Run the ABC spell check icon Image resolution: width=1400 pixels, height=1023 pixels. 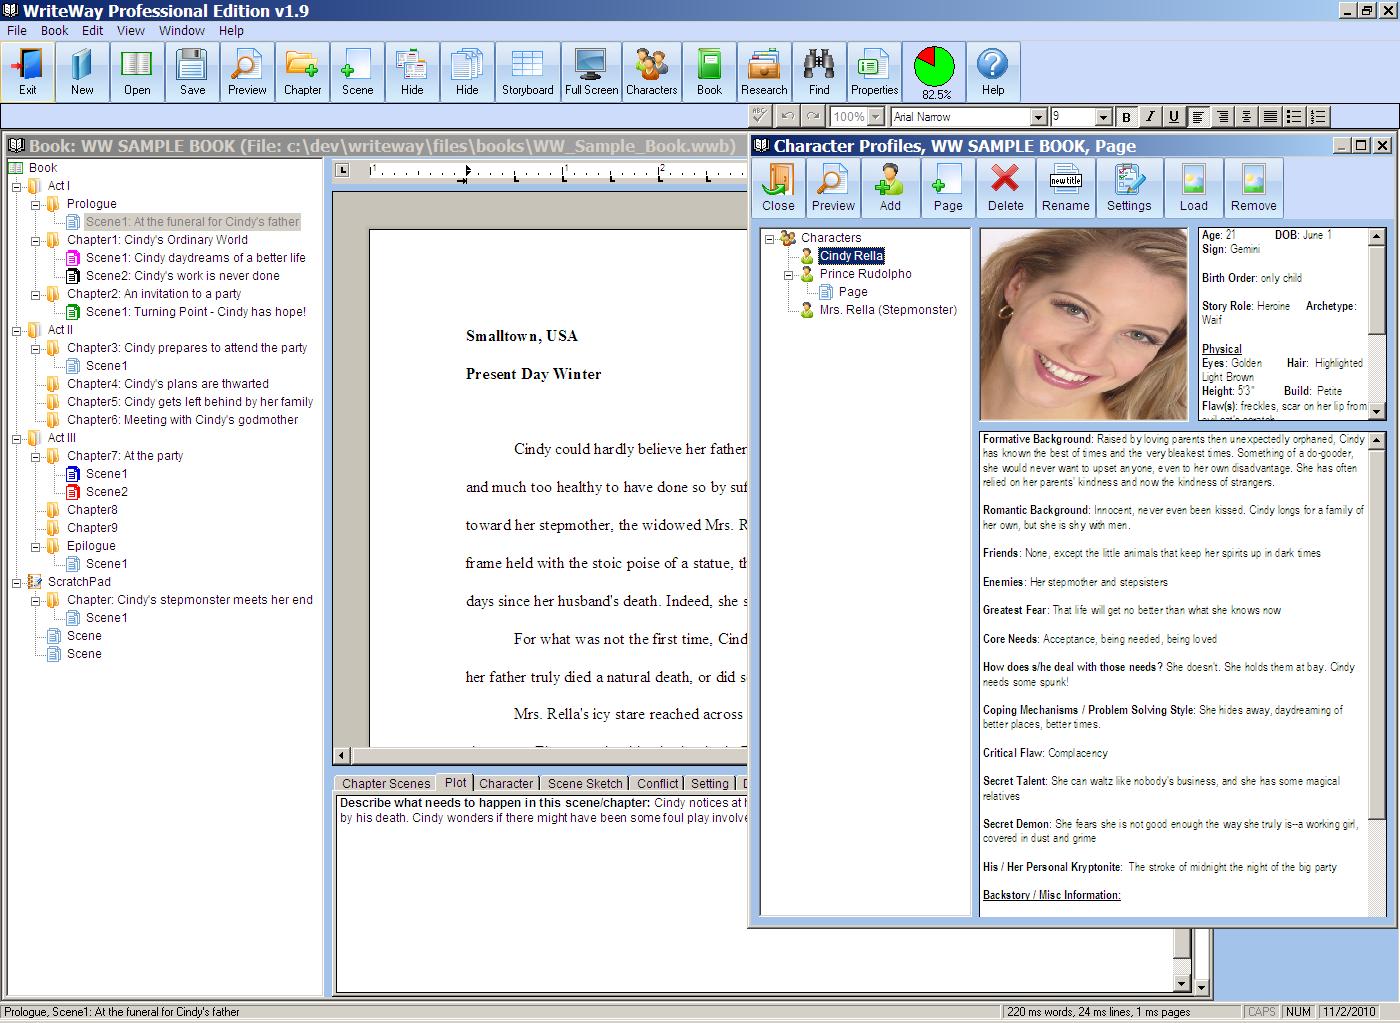[x=760, y=116]
